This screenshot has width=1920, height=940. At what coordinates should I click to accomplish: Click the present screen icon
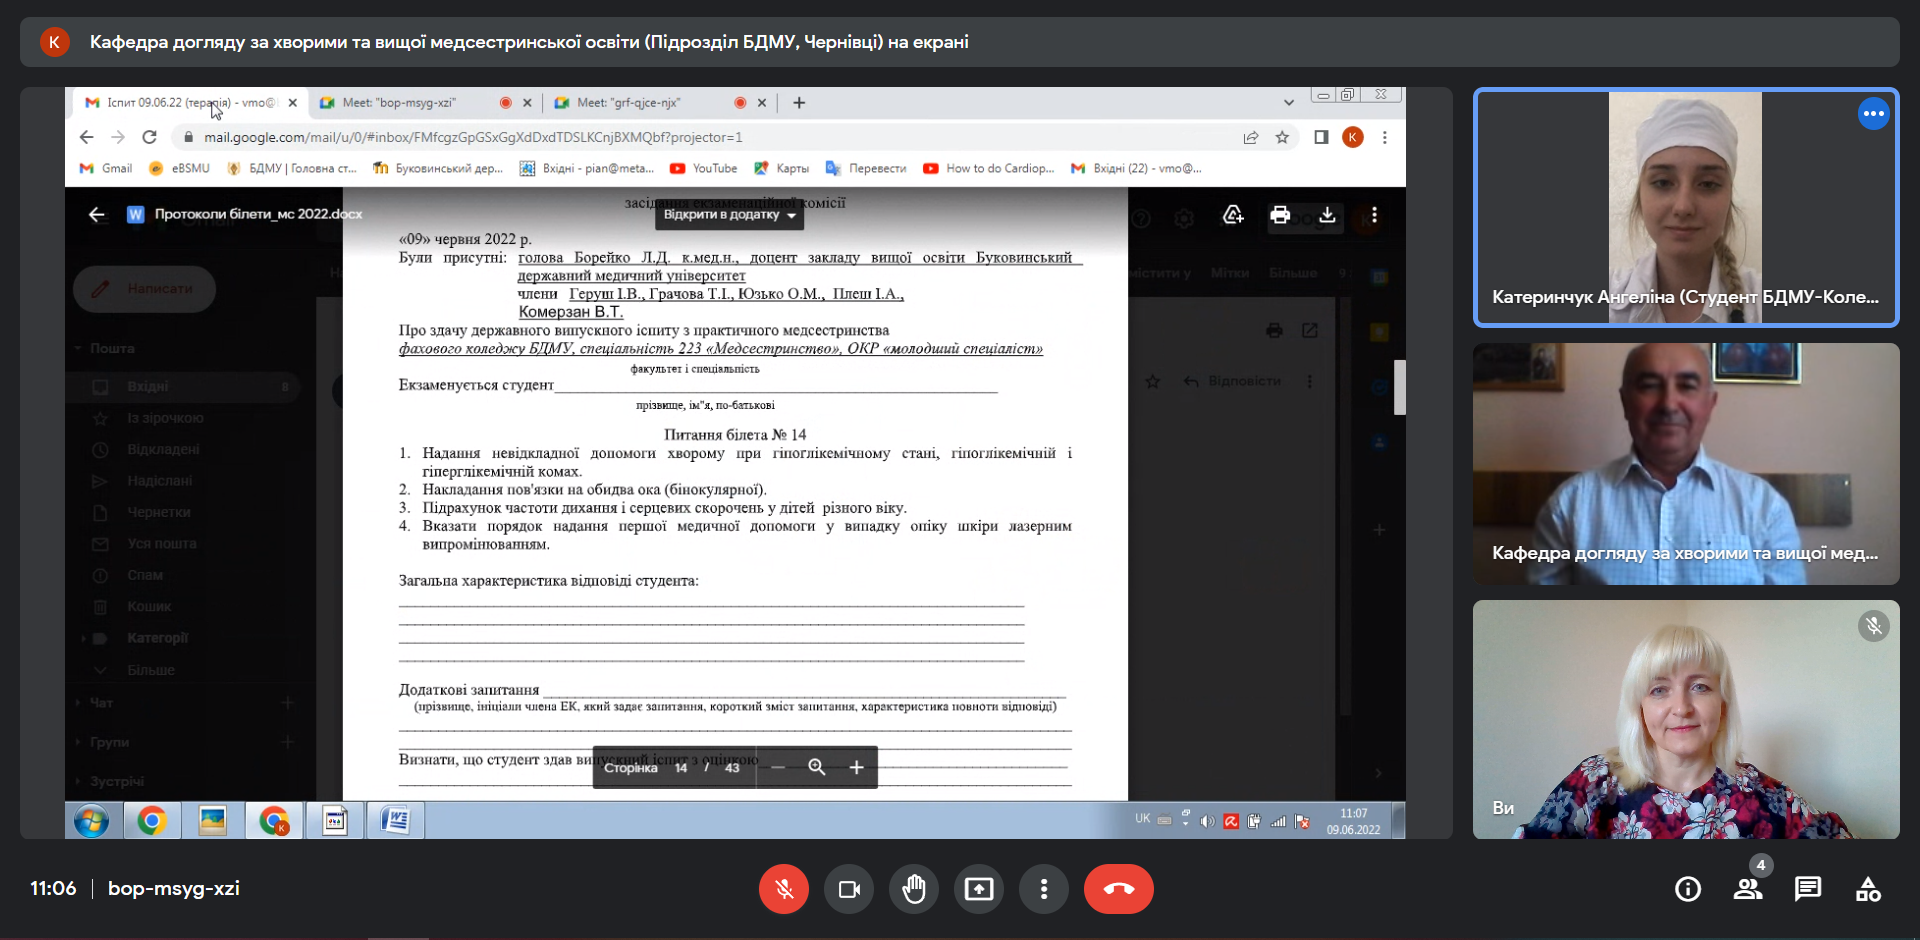[979, 889]
